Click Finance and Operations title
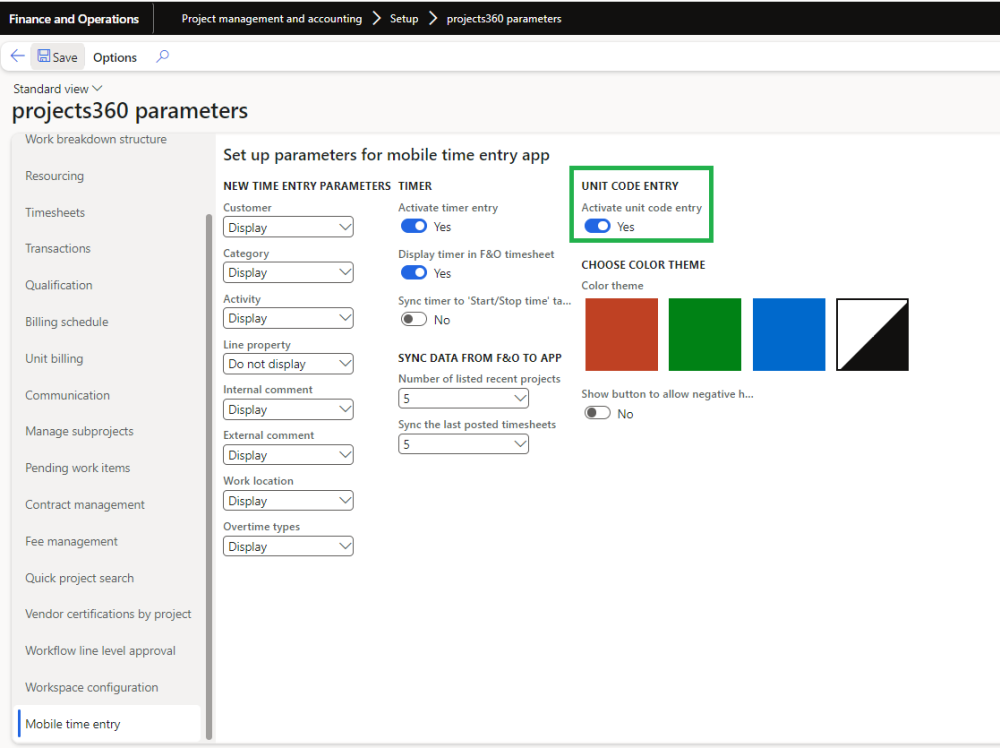The width and height of the screenshot is (1000, 748). (74, 19)
